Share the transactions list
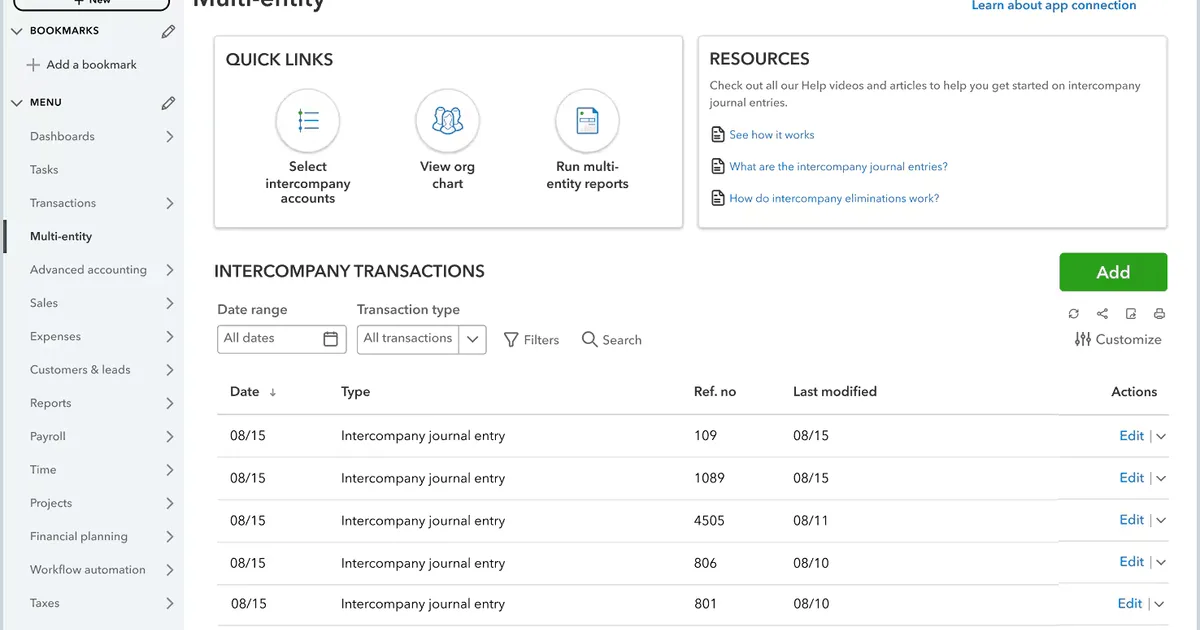 [1101, 313]
